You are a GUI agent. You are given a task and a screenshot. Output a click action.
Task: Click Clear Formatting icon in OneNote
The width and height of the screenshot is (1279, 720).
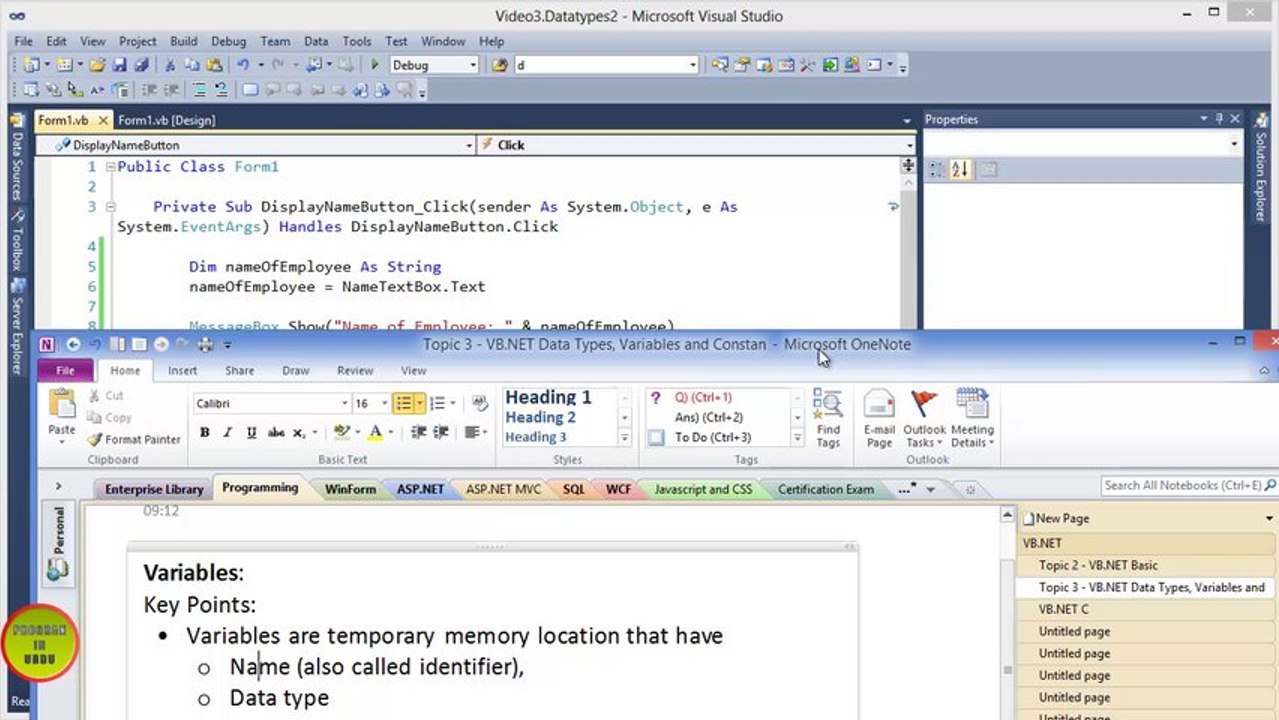click(x=481, y=403)
